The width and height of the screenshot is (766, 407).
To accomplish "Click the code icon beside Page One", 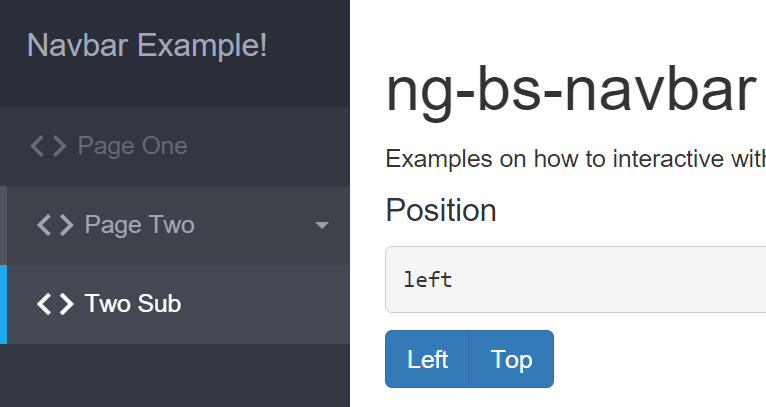I will (x=49, y=146).
